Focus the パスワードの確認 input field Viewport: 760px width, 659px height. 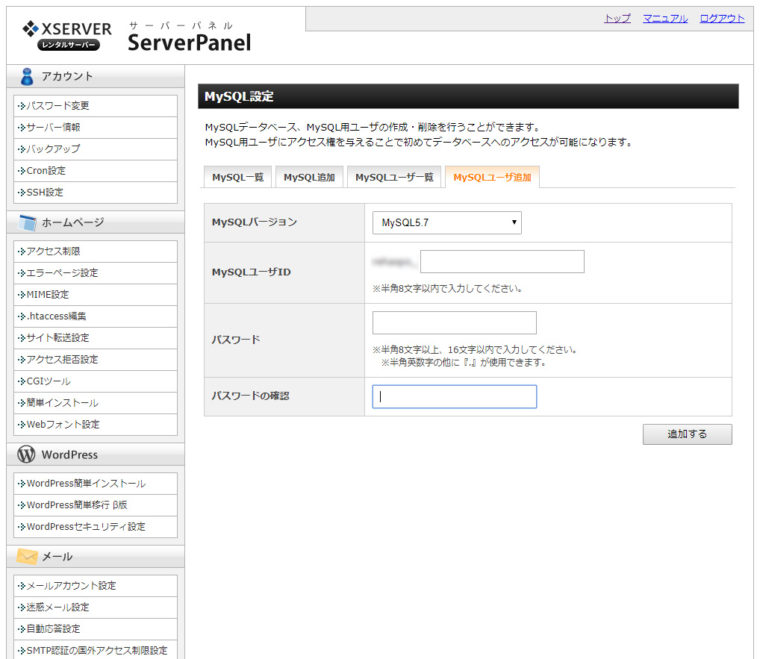click(x=454, y=397)
